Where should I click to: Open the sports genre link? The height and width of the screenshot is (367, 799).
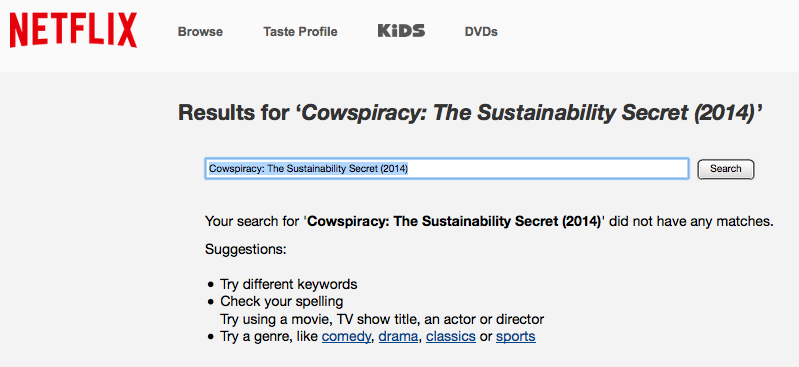pyautogui.click(x=516, y=336)
